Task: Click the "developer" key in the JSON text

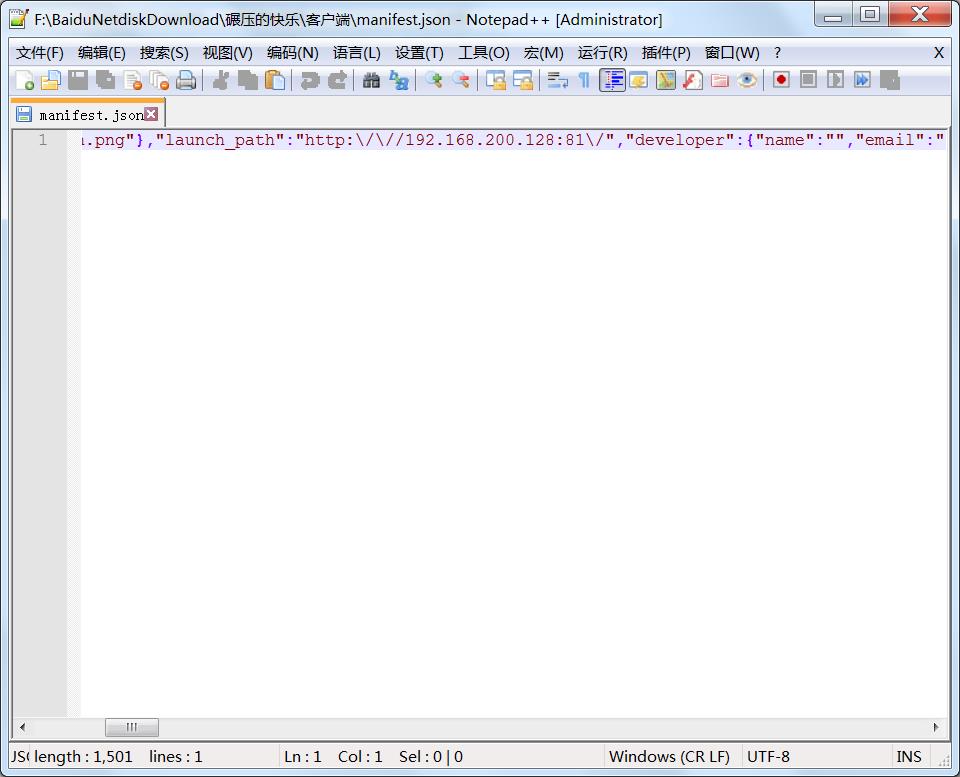Action: point(680,140)
